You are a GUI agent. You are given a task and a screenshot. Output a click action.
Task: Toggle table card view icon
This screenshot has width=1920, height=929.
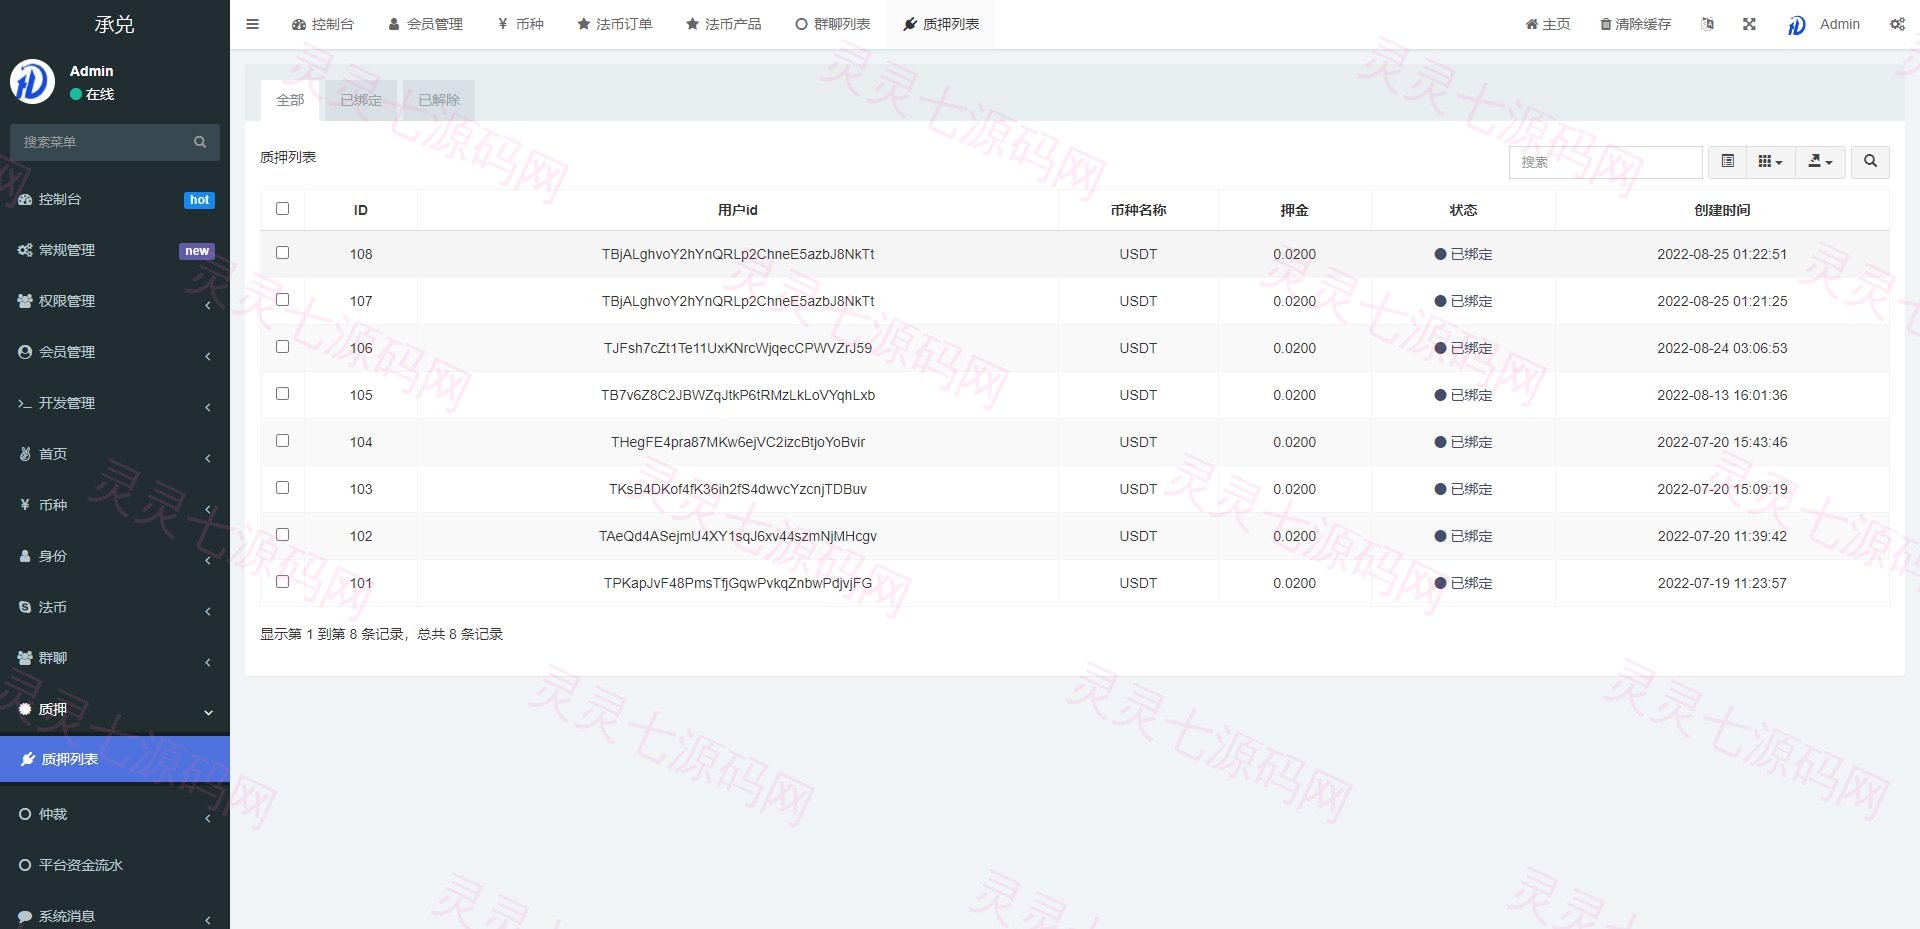(x=1727, y=161)
